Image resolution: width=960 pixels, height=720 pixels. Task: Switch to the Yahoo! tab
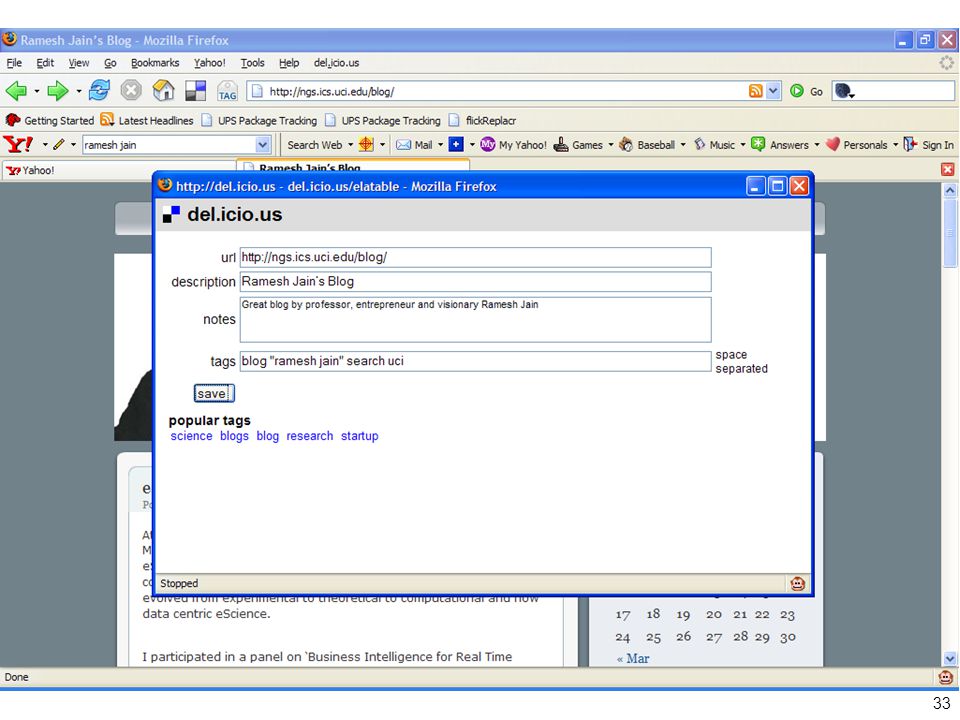tap(119, 170)
